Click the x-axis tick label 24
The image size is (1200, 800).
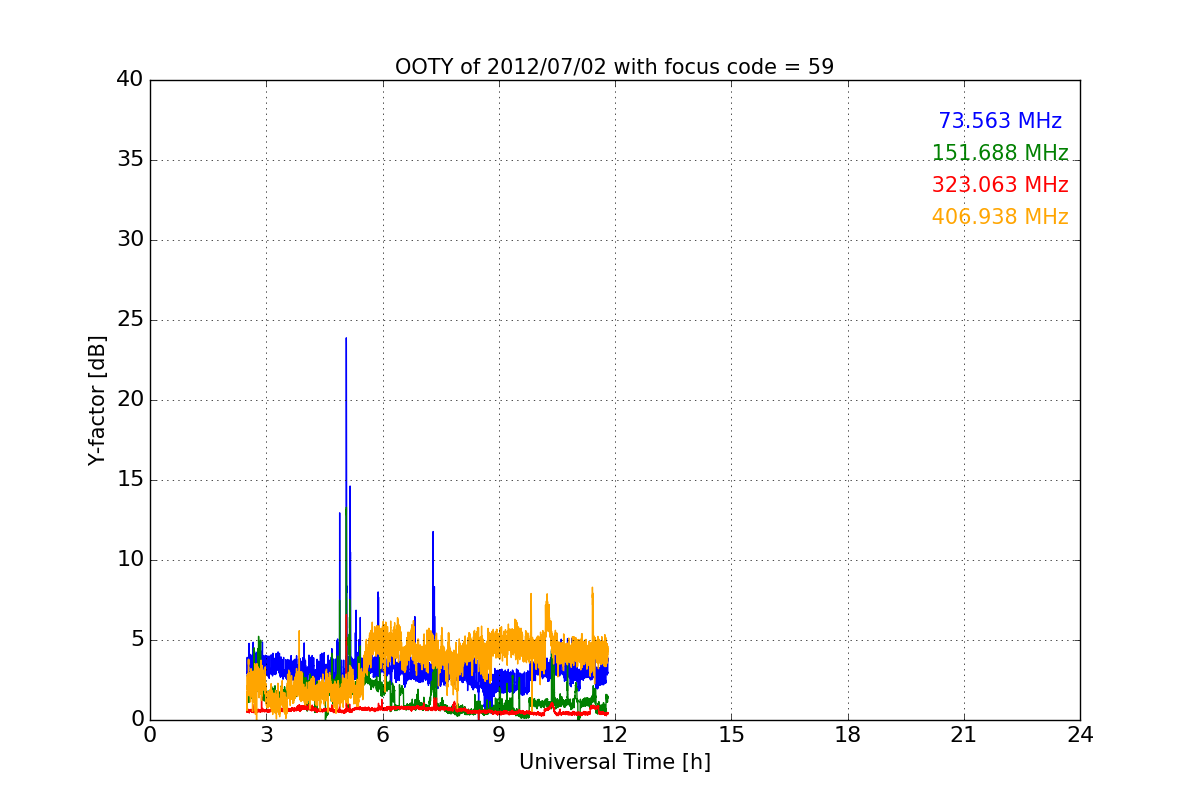1080,735
